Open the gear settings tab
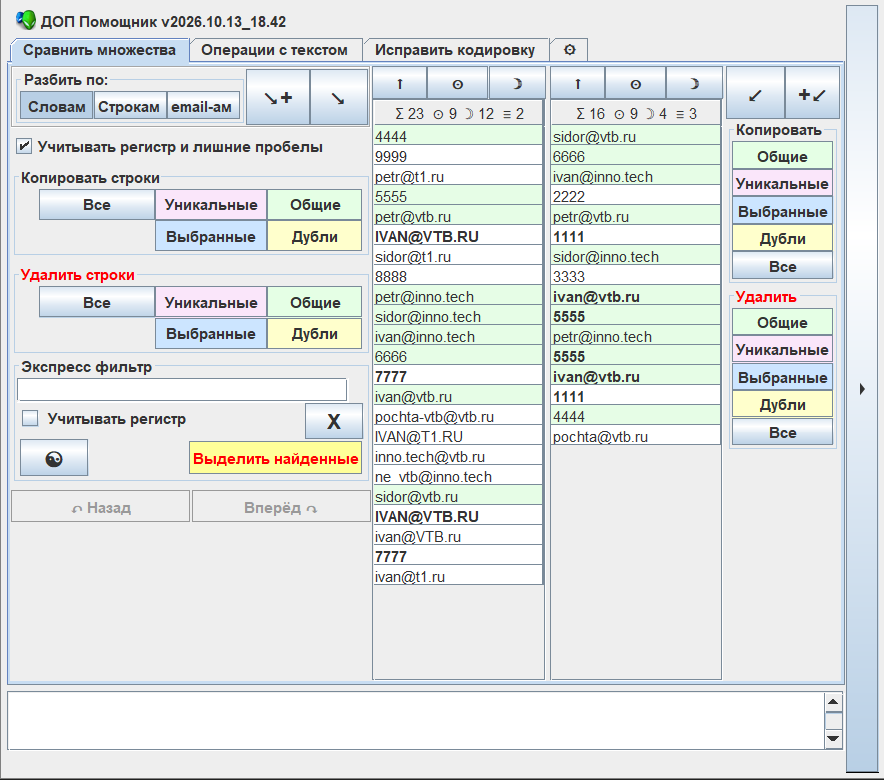This screenshot has width=884, height=780. click(x=569, y=50)
